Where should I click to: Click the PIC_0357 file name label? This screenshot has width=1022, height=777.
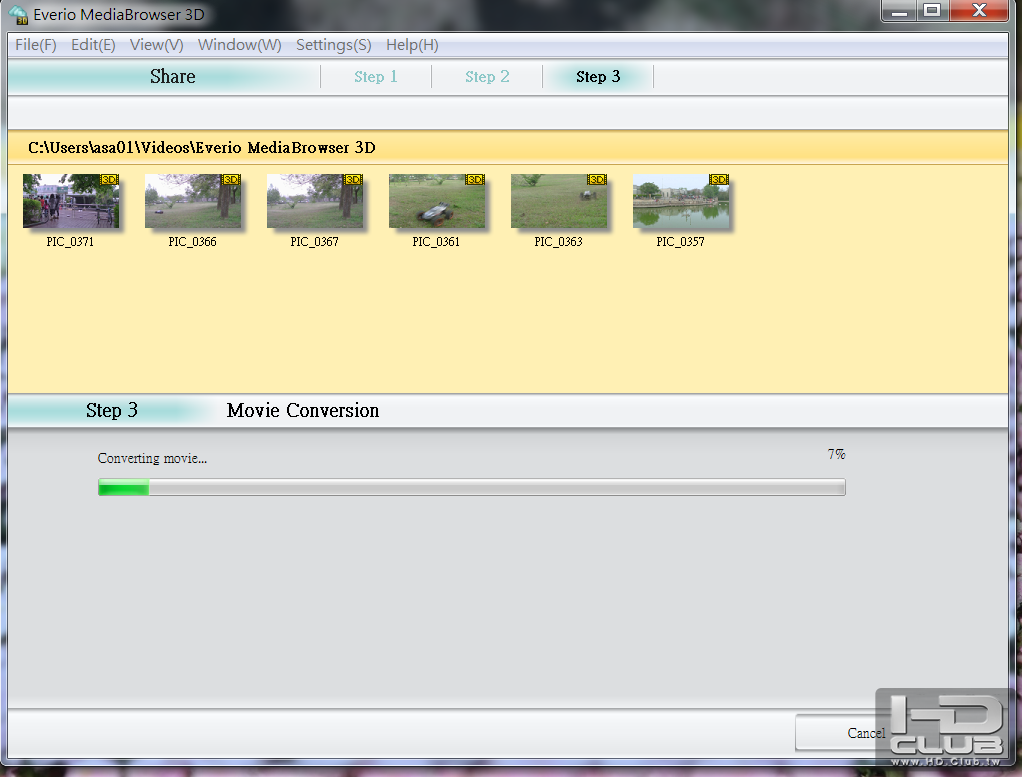click(680, 242)
